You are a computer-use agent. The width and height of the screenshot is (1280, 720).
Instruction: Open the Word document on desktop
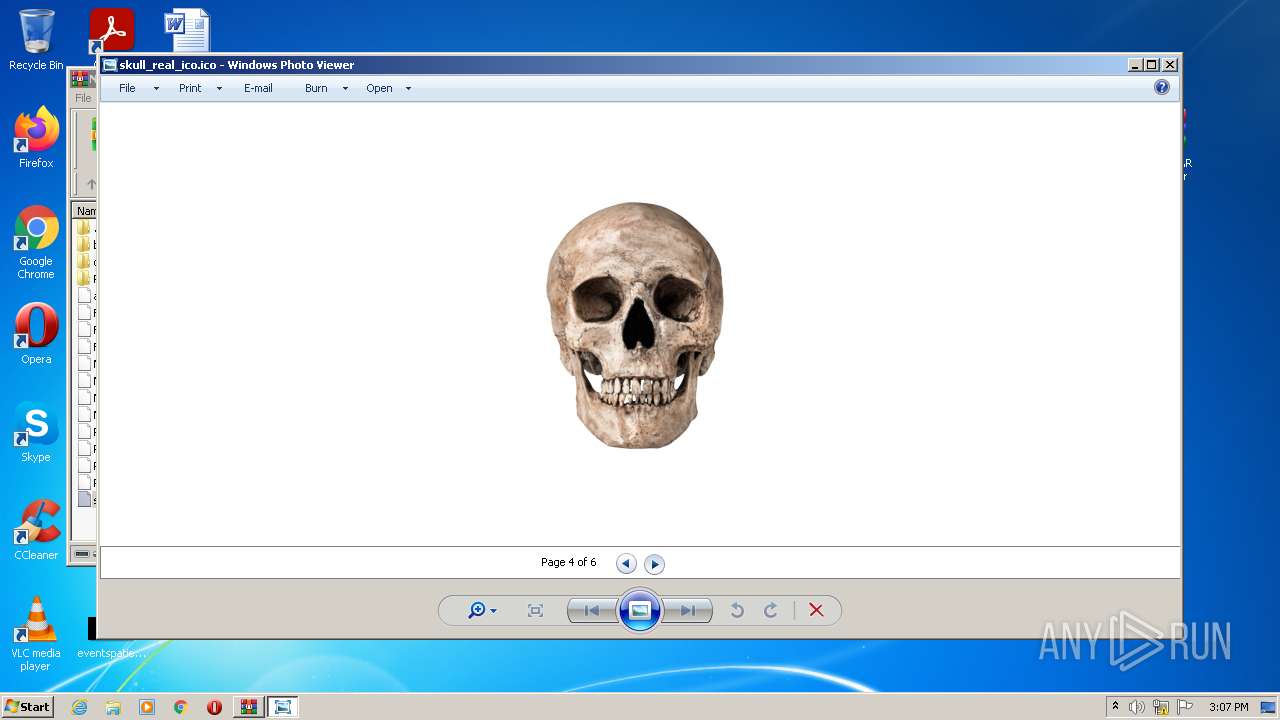pyautogui.click(x=187, y=31)
